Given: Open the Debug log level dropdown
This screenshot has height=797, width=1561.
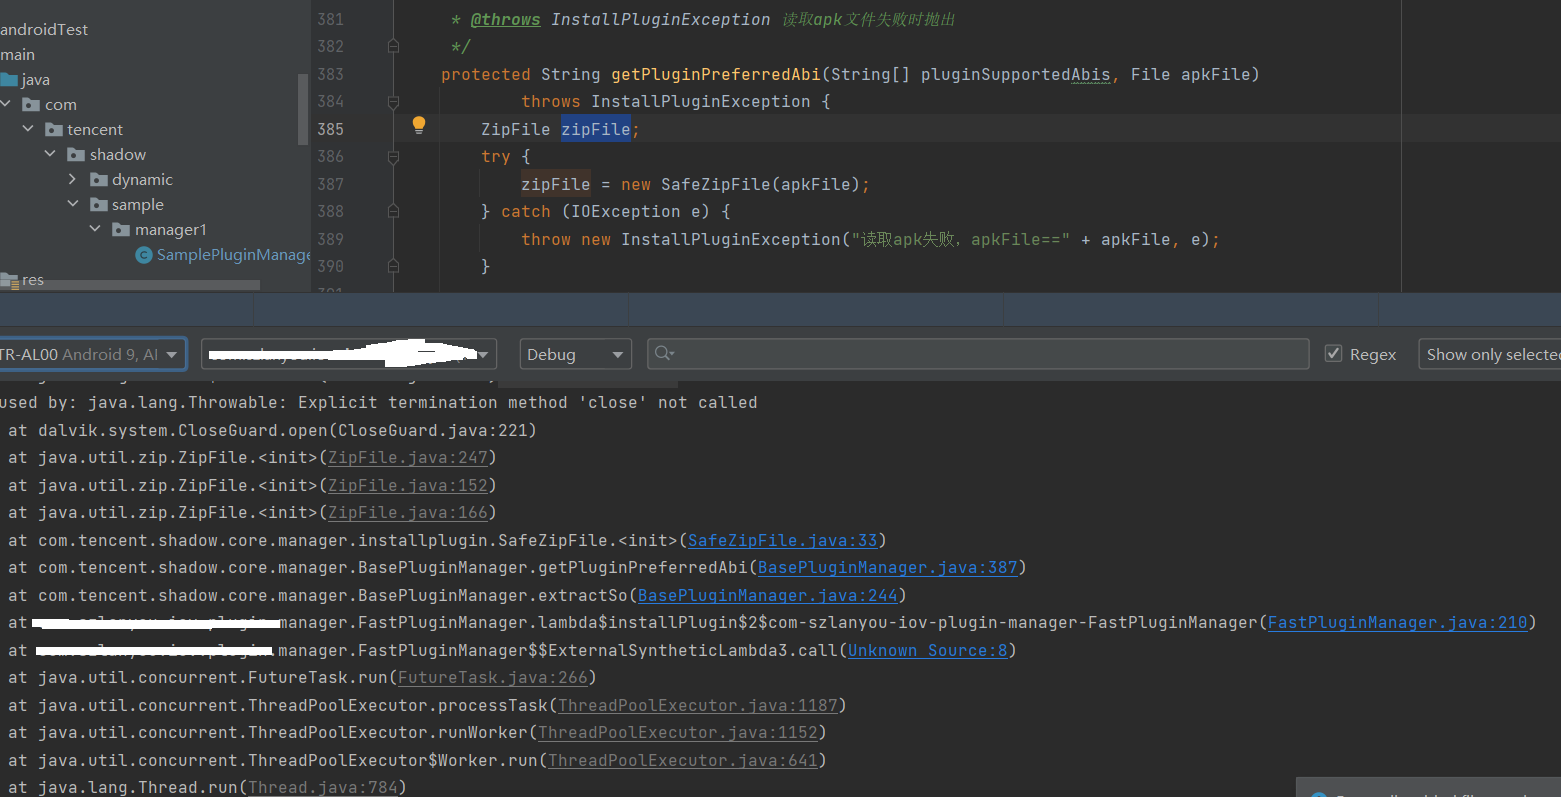Looking at the screenshot, I should click(x=575, y=353).
